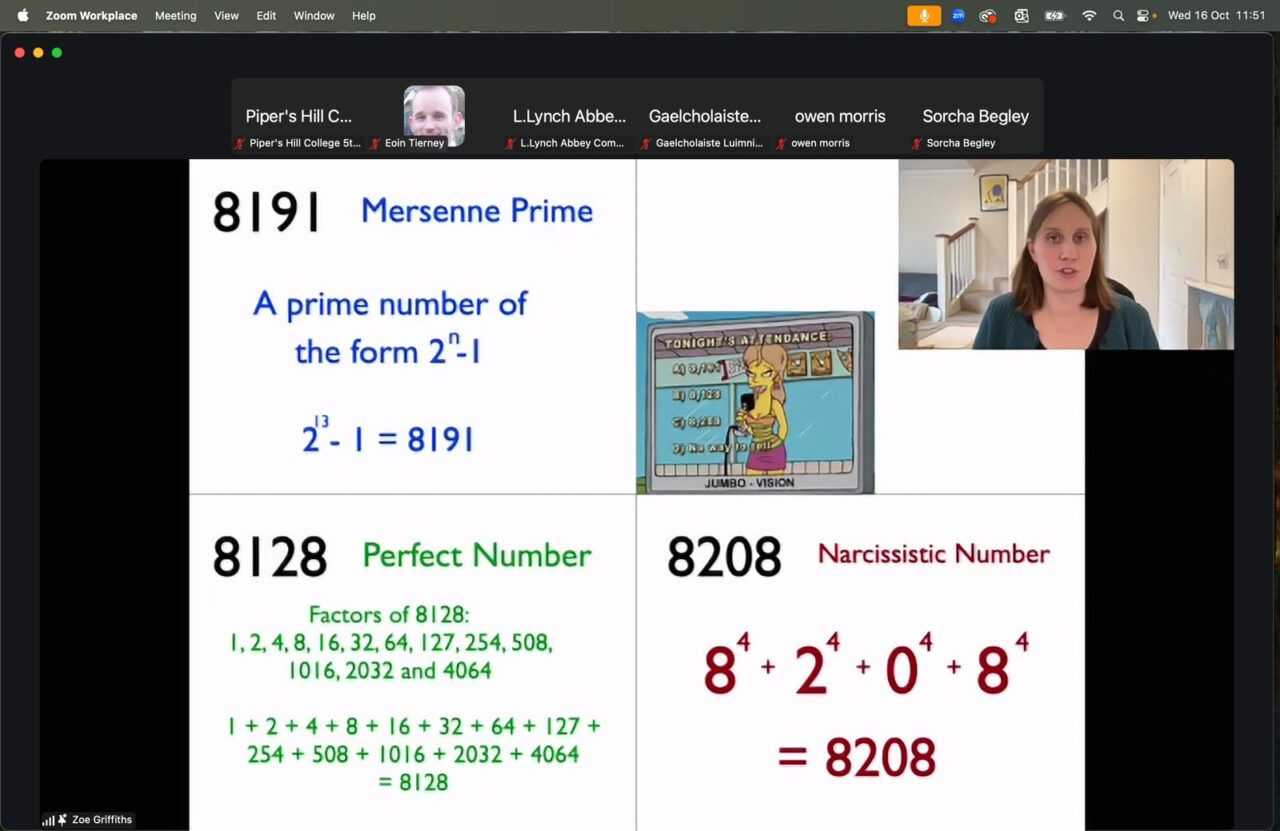Click the Creative Cloud menu bar icon
1280x831 pixels.
[x=988, y=16]
